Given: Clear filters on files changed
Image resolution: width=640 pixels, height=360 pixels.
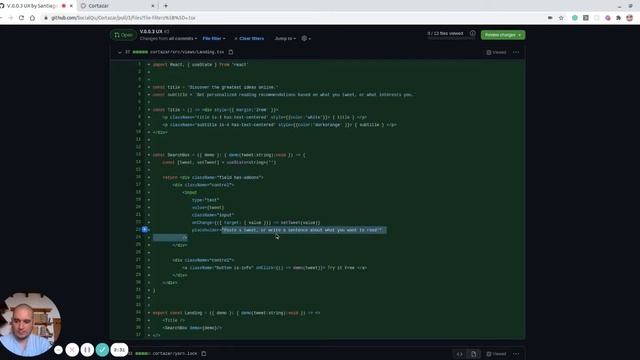Looking at the screenshot, I should click(x=249, y=38).
